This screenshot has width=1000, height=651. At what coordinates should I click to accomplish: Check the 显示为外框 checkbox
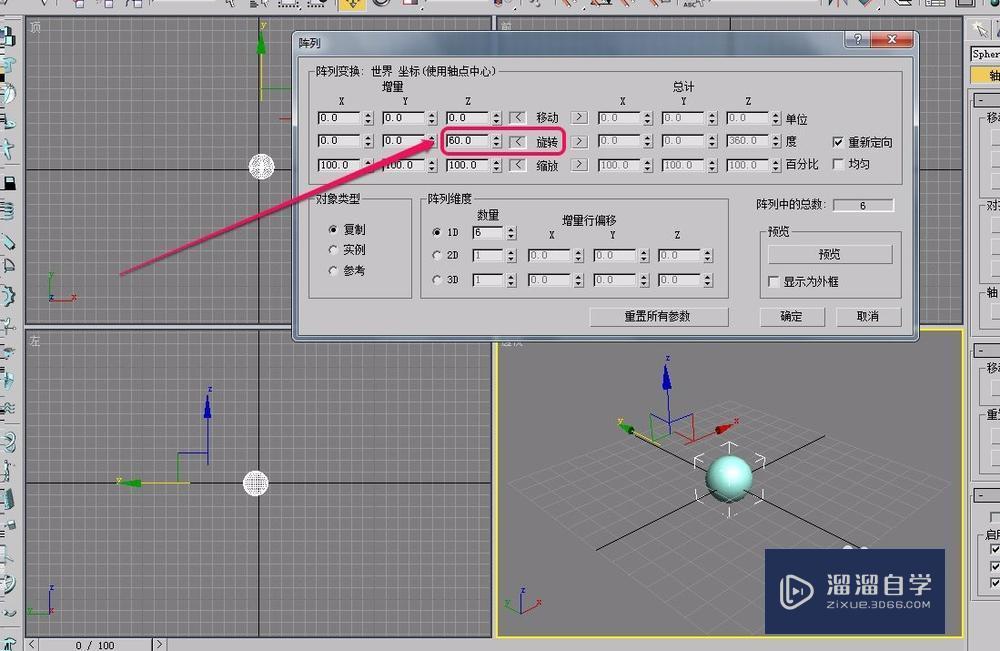[x=774, y=282]
